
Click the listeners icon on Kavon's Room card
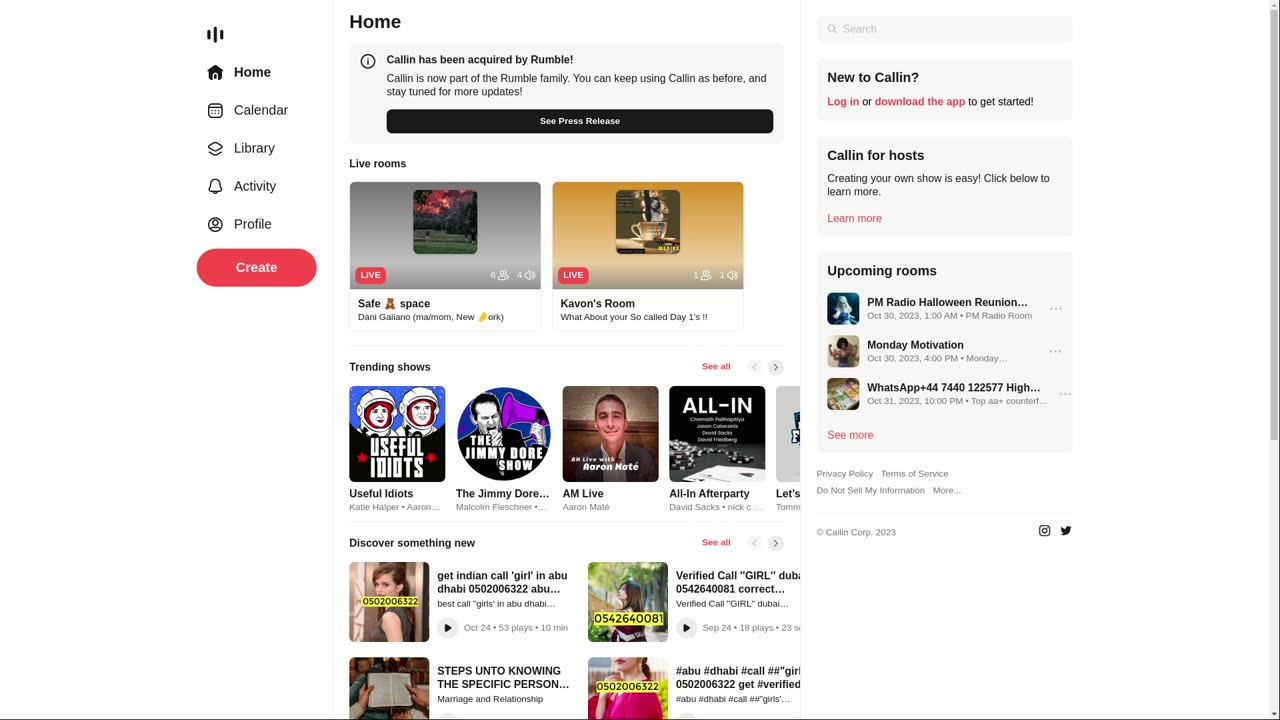click(706, 275)
